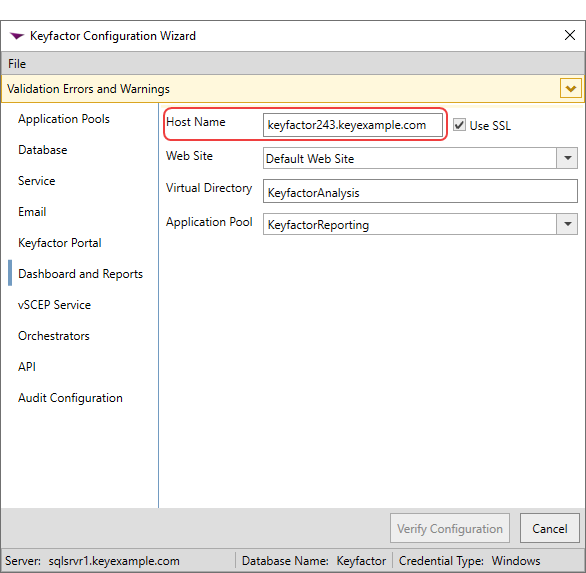This screenshot has height=573, width=586.
Task: Switch to Orchestrators section
Action: (x=54, y=336)
